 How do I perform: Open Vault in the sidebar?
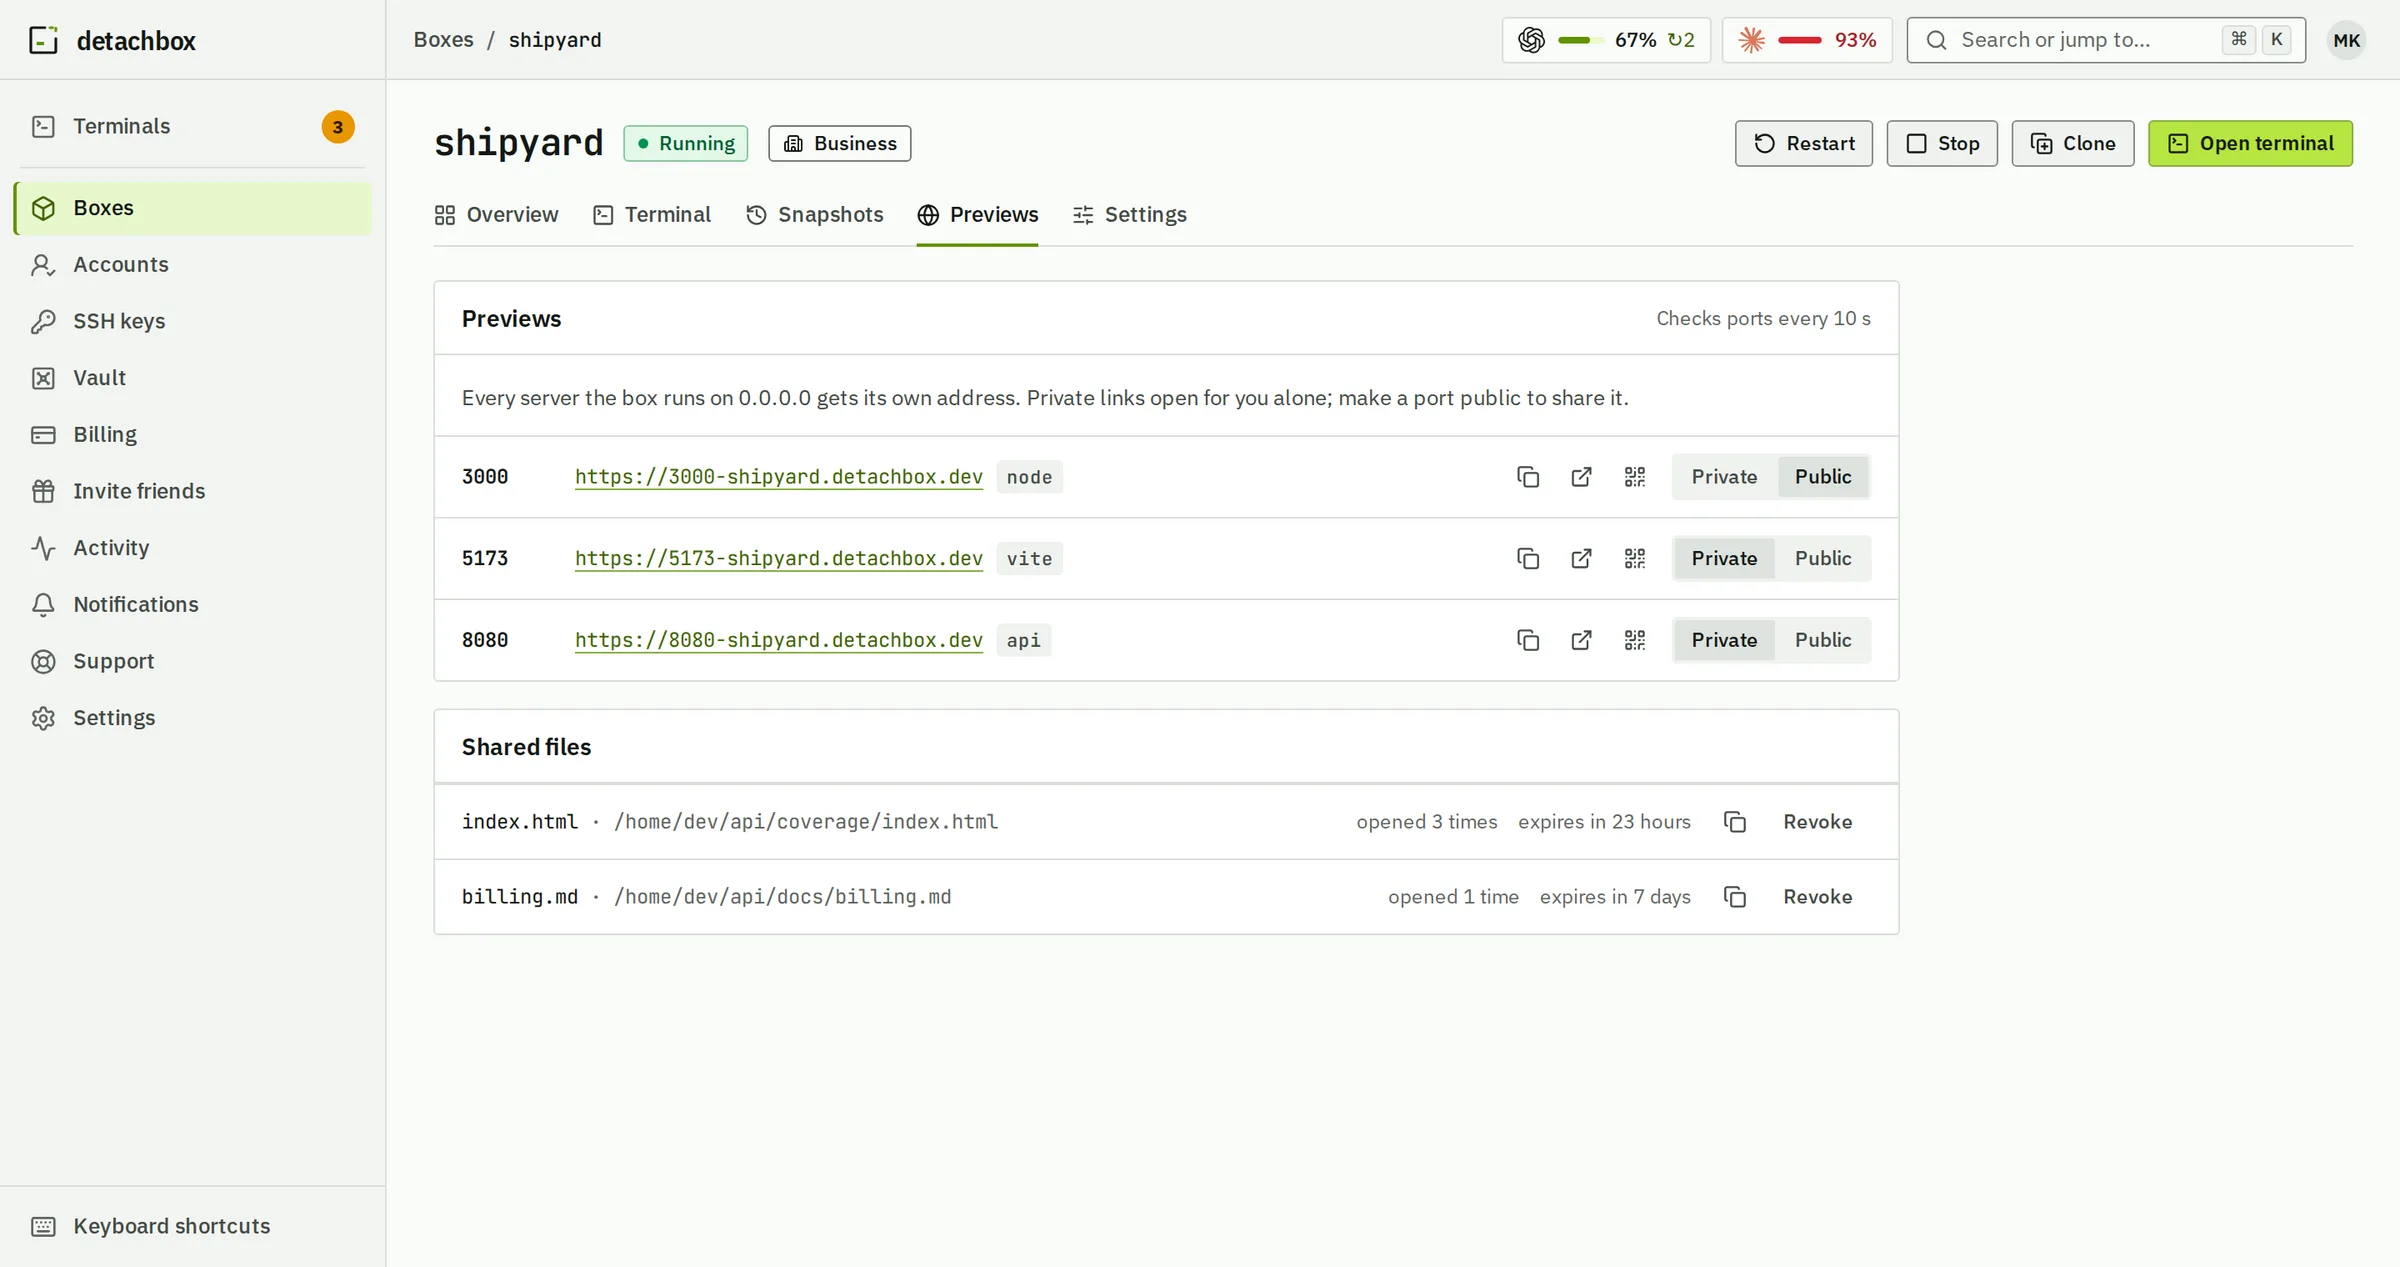[192, 378]
